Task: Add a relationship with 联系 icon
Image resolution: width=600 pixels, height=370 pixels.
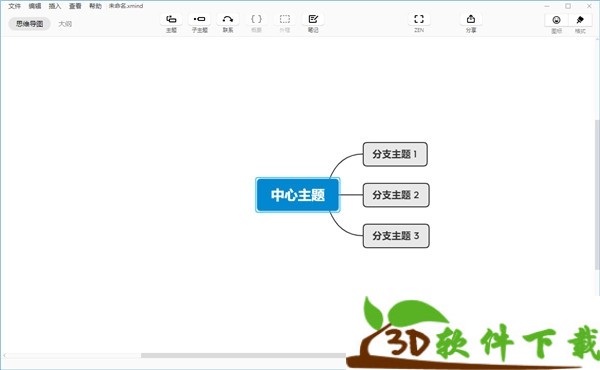Action: (228, 19)
